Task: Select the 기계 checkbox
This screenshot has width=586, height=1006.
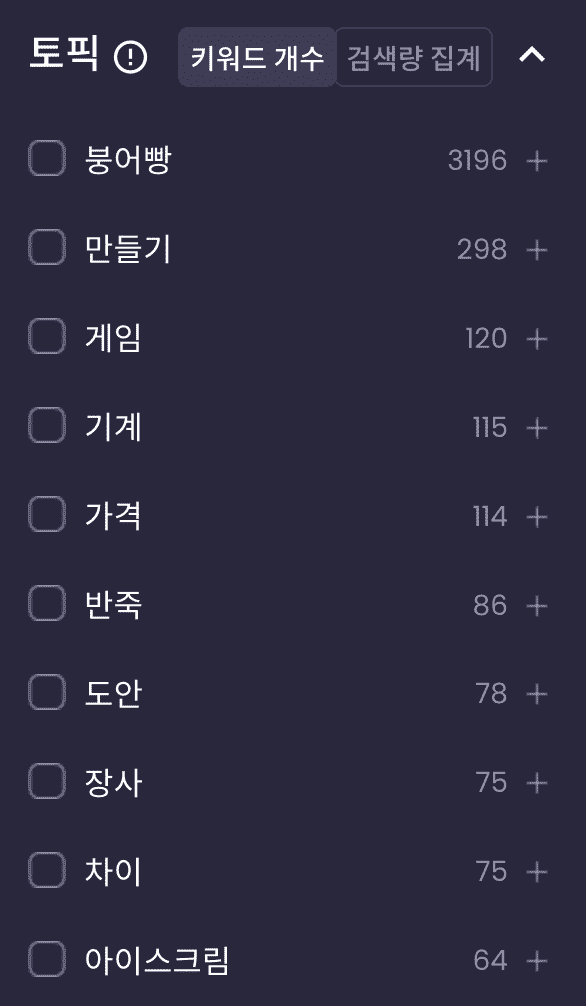Action: [x=47, y=426]
